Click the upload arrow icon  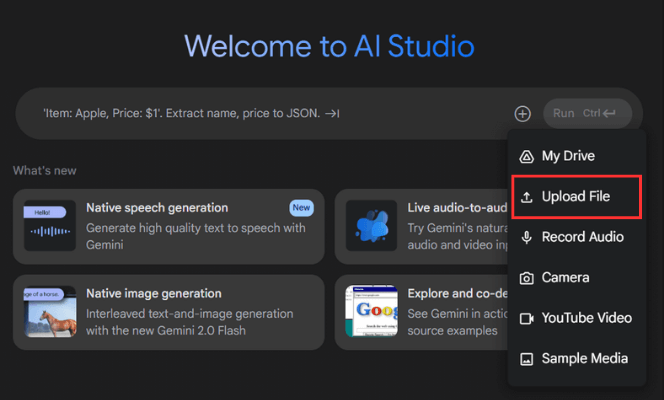(x=527, y=197)
